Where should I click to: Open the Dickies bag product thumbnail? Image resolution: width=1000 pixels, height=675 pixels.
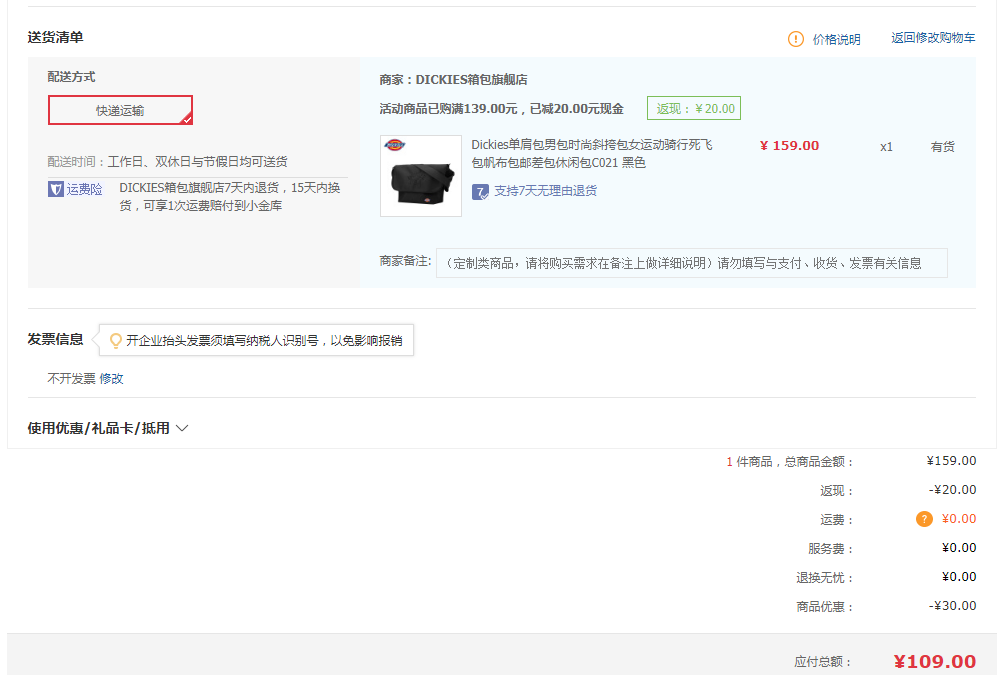(x=421, y=176)
